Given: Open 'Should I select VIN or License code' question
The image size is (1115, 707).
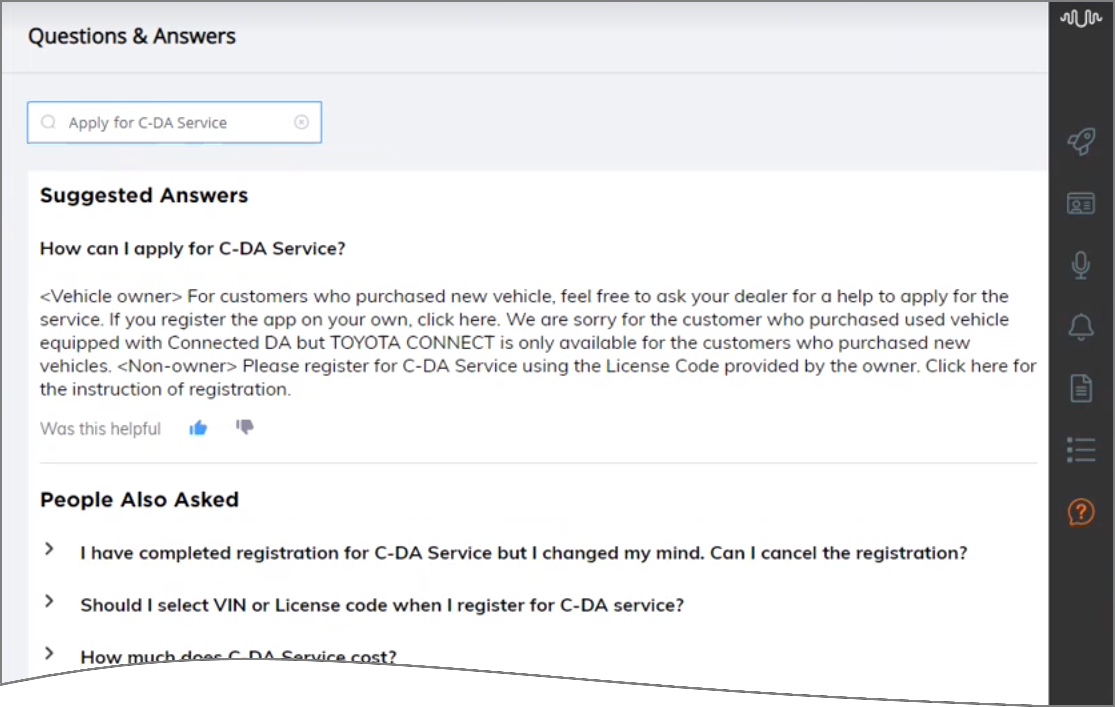Looking at the screenshot, I should [x=382, y=605].
